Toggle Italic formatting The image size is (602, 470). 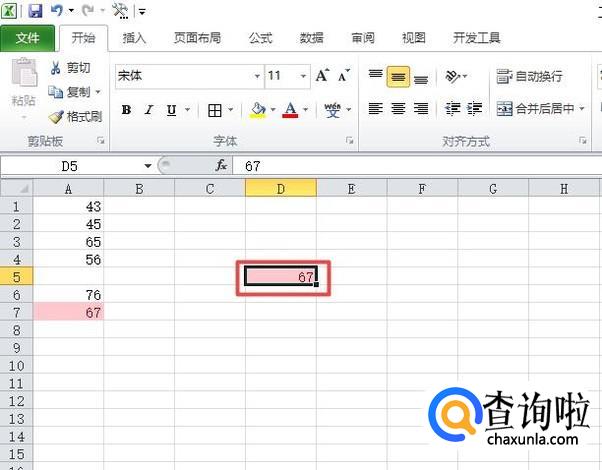coord(149,110)
